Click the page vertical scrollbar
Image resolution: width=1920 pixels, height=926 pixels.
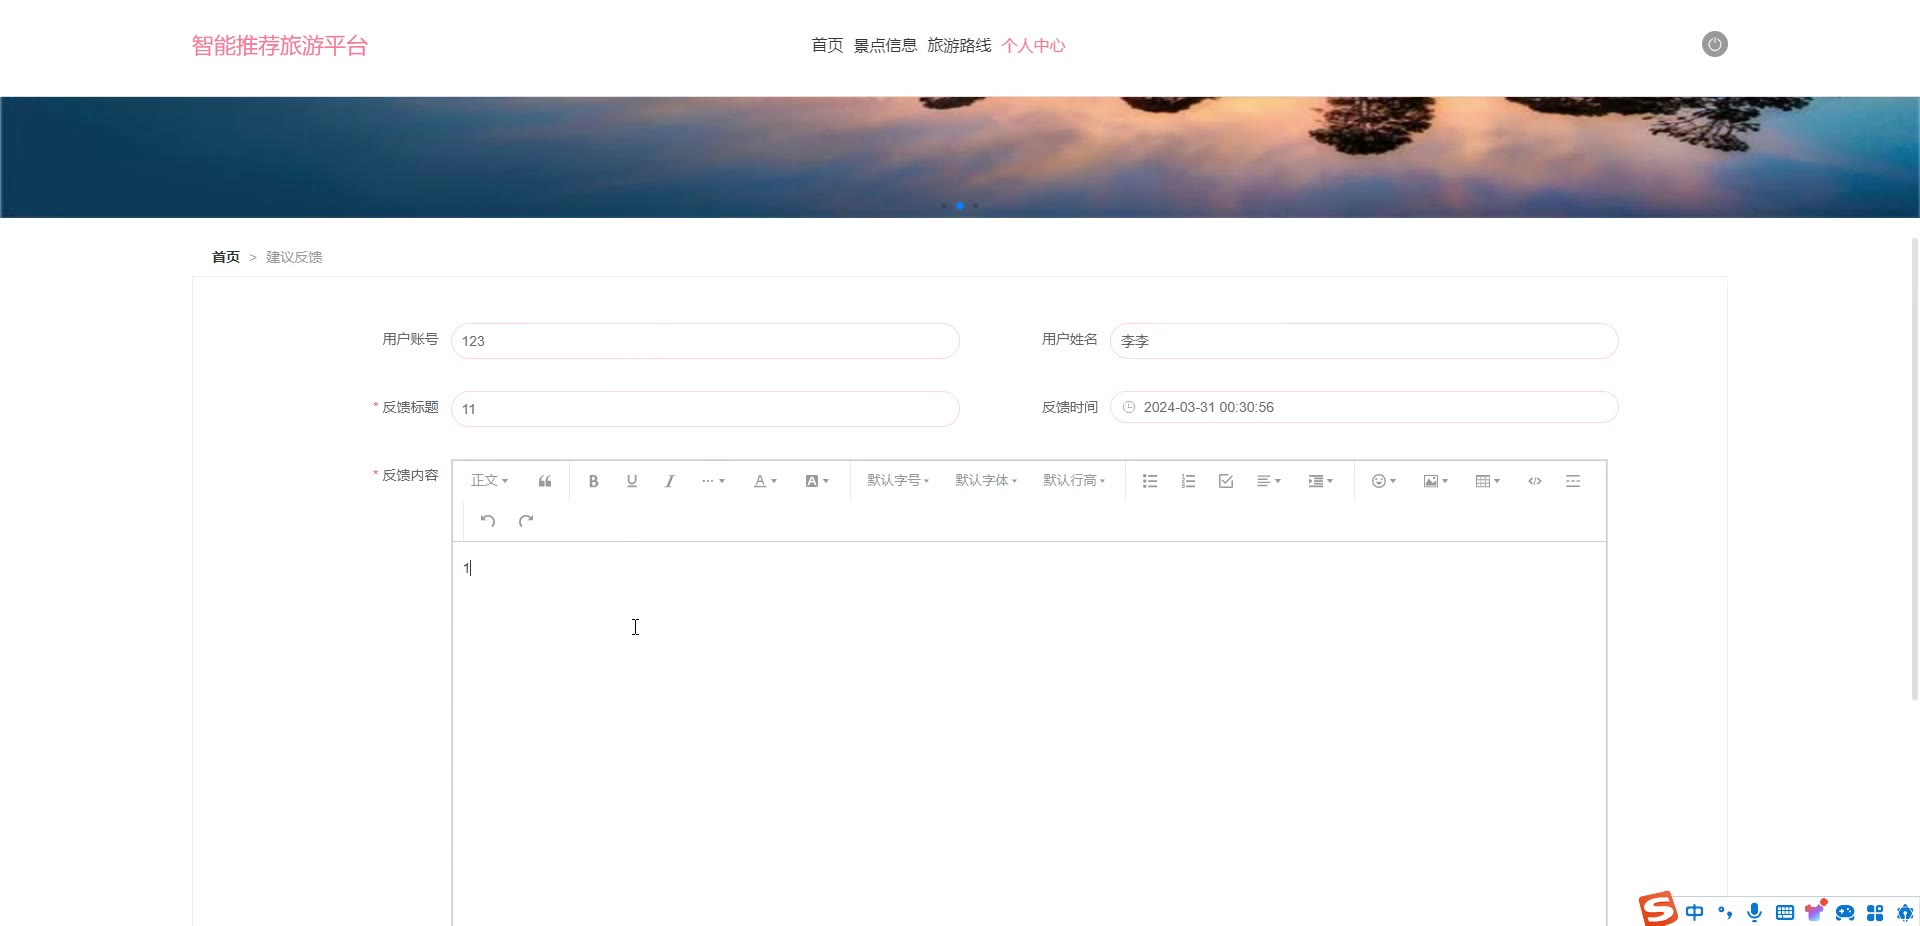[1914, 468]
